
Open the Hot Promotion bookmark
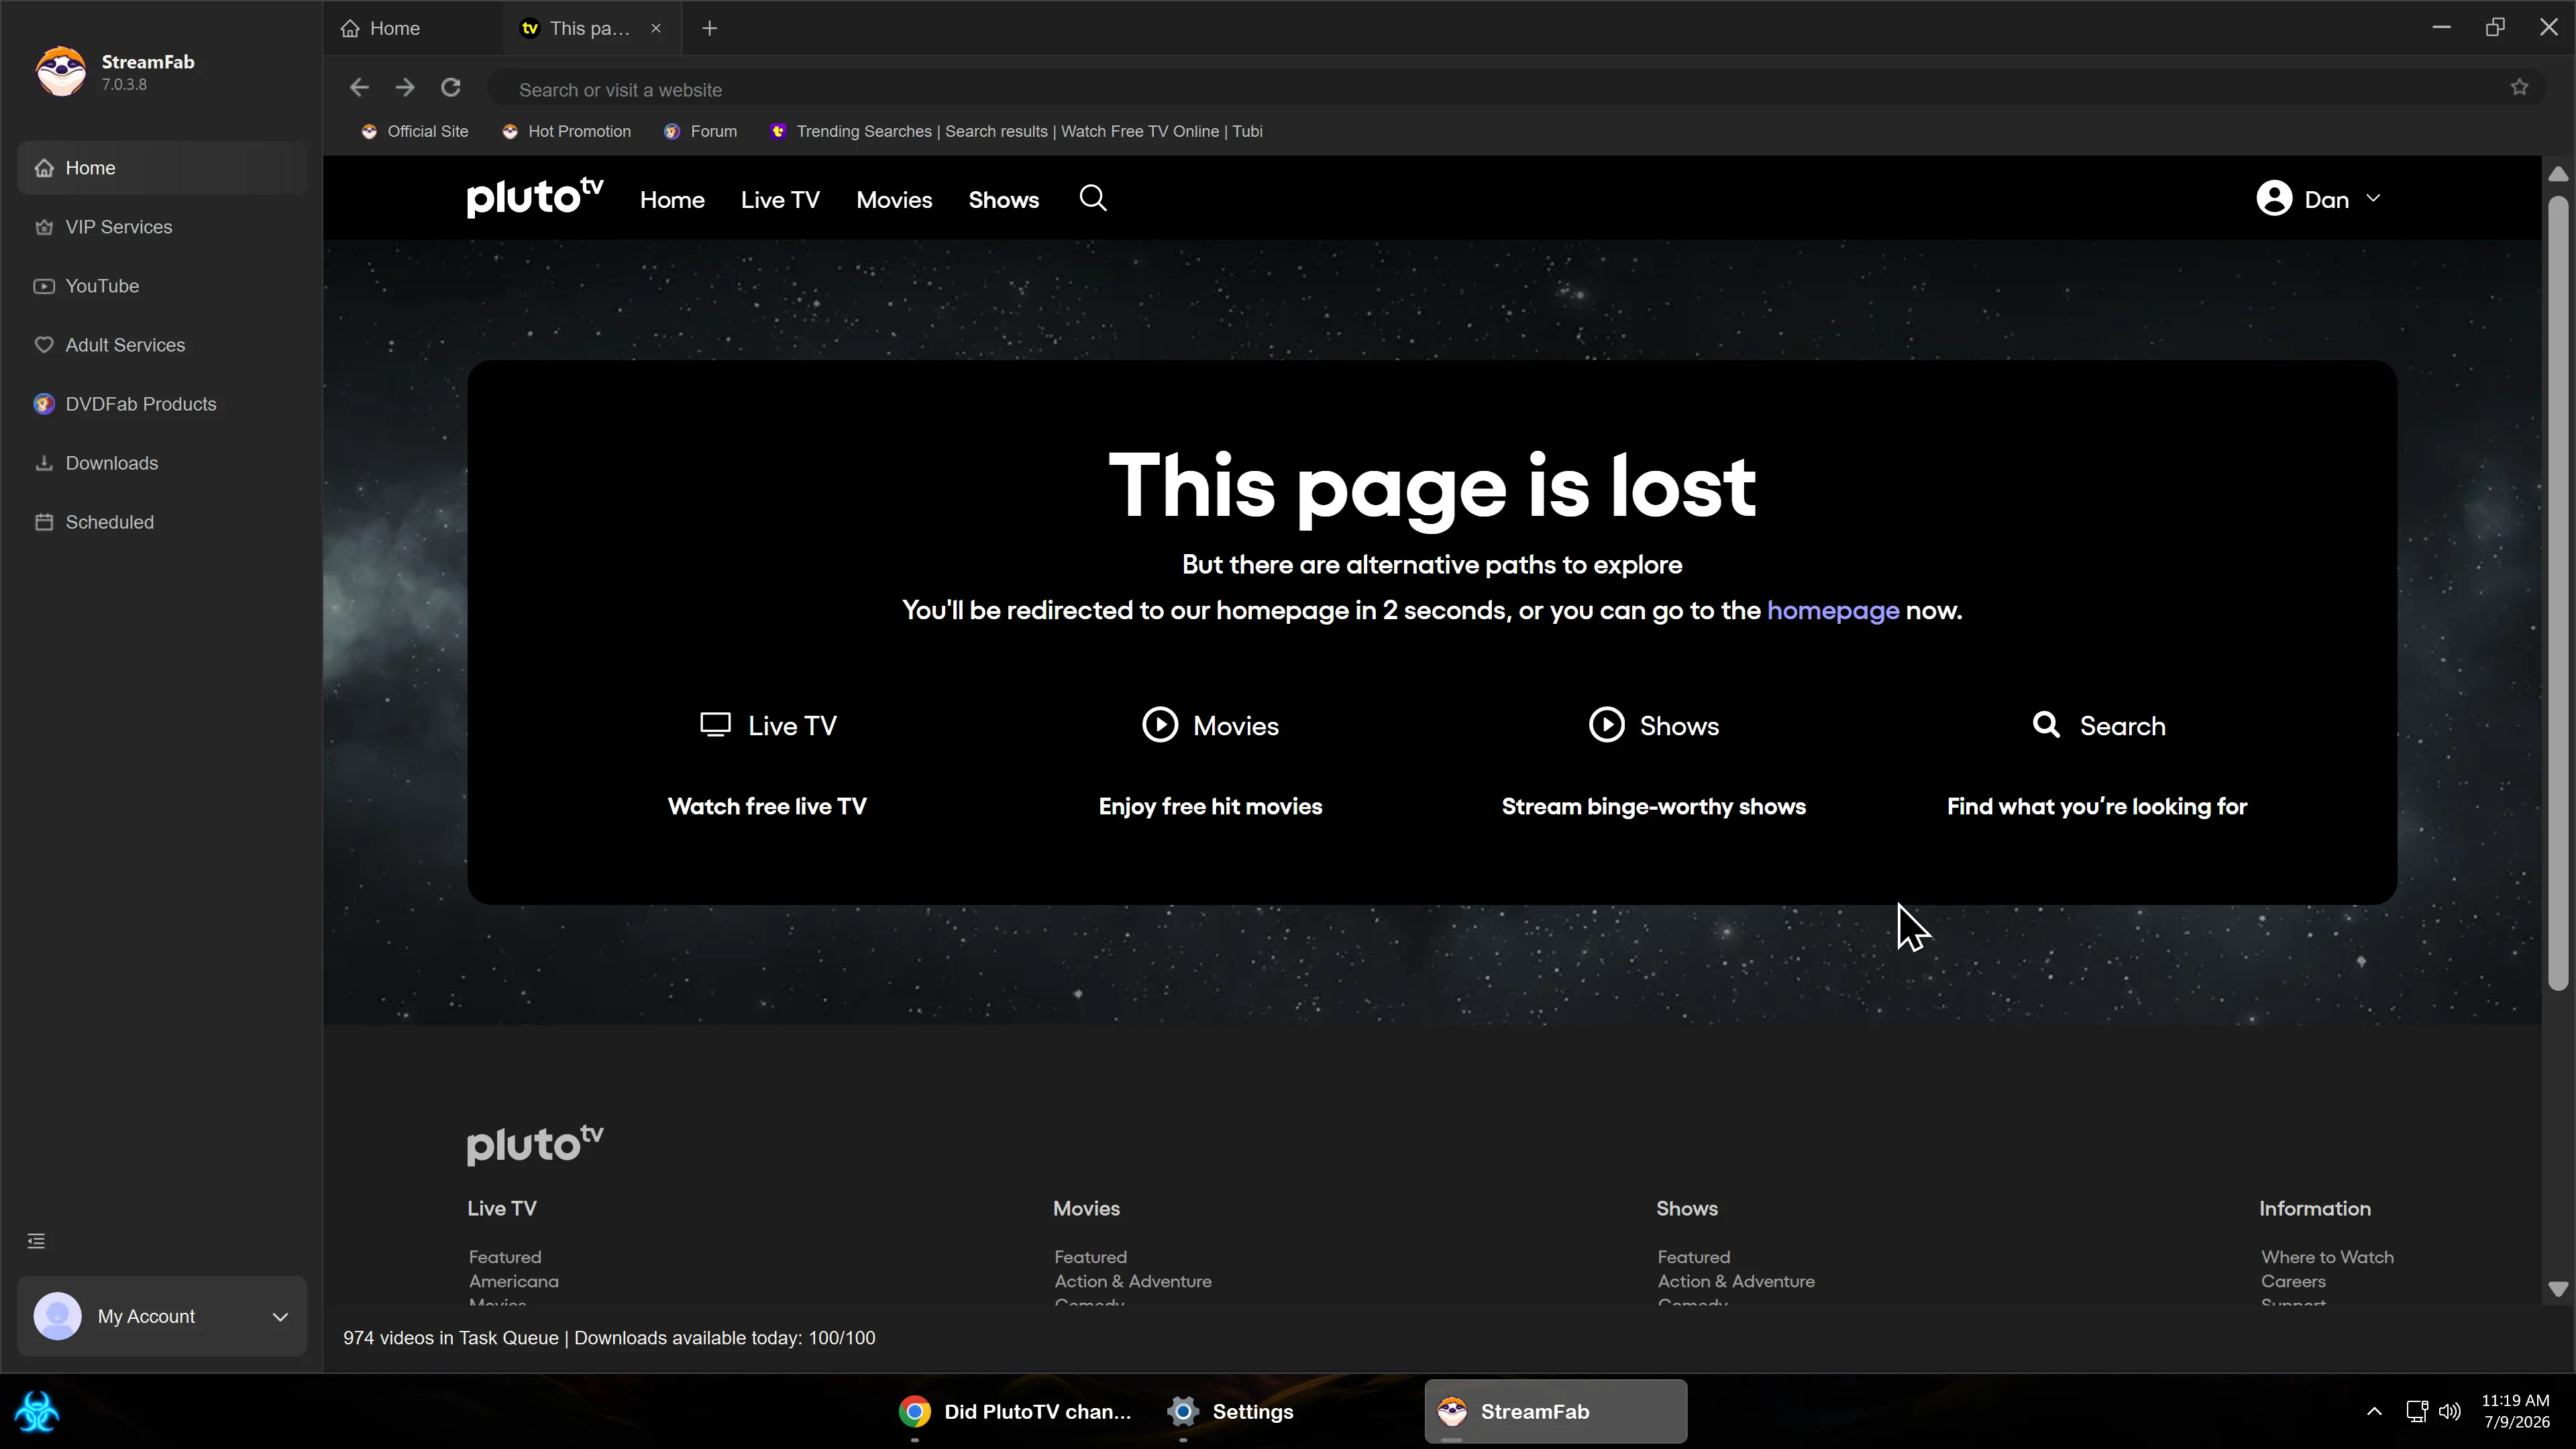(x=566, y=131)
